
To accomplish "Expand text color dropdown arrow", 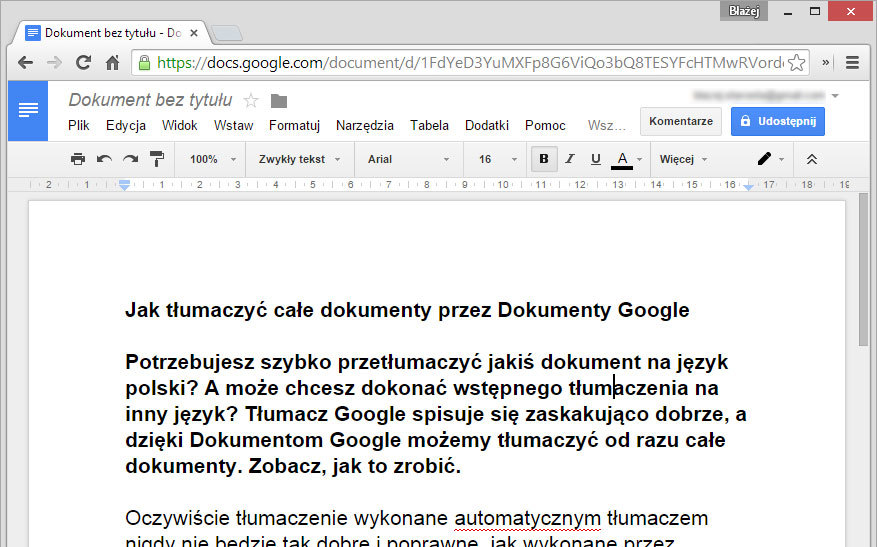I will pyautogui.click(x=640, y=159).
